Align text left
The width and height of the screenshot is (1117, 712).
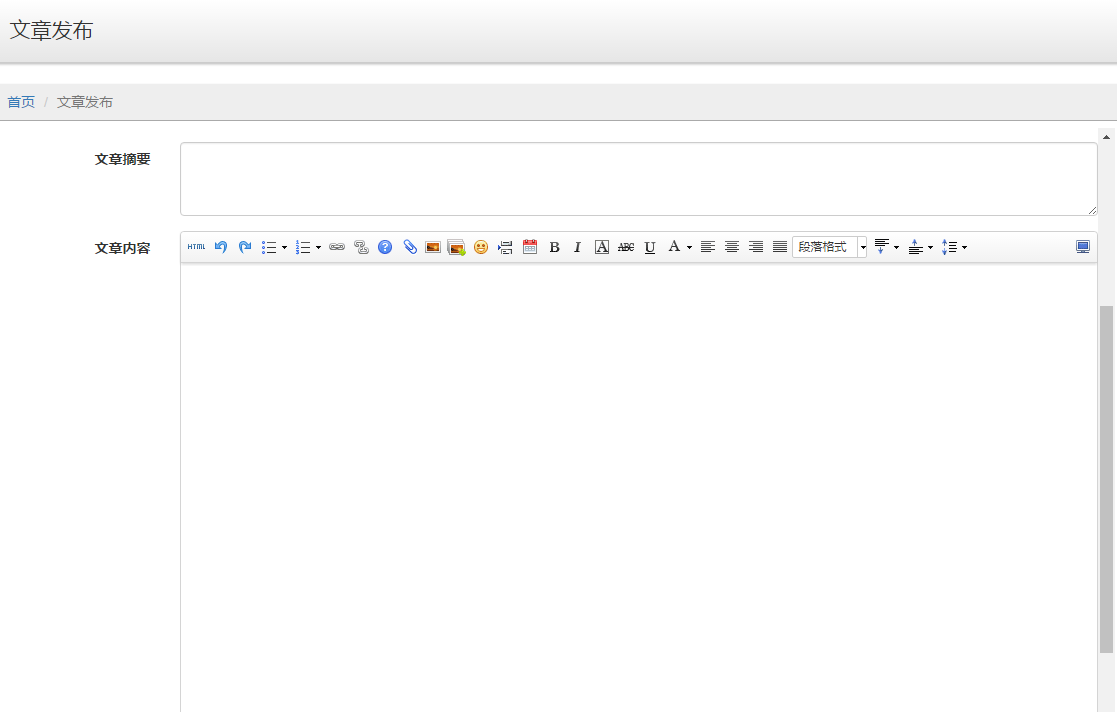click(707, 247)
